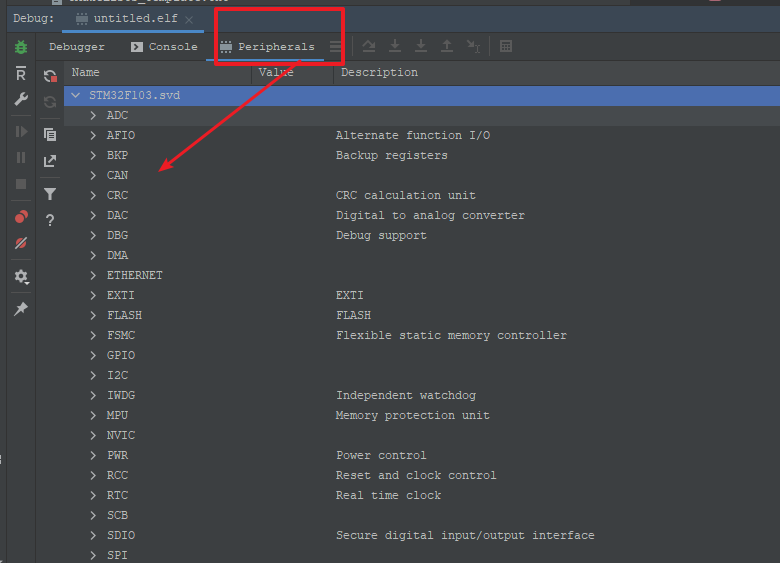Image resolution: width=780 pixels, height=563 pixels.
Task: Click the three-lines Show Execution Point icon
Action: 336,46
